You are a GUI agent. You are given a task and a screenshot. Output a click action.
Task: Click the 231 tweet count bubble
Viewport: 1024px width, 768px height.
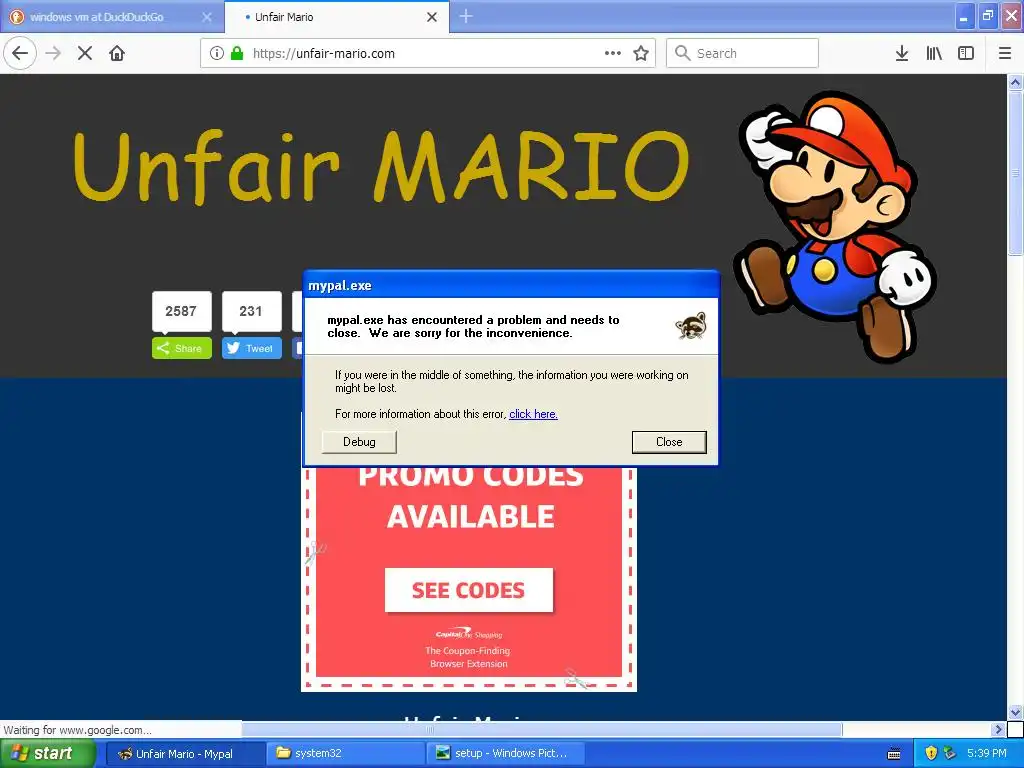(251, 312)
